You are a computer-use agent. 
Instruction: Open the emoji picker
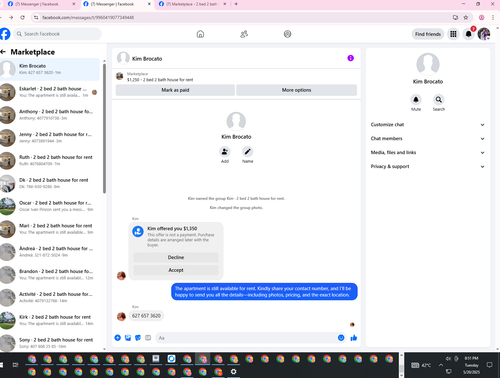click(x=341, y=338)
